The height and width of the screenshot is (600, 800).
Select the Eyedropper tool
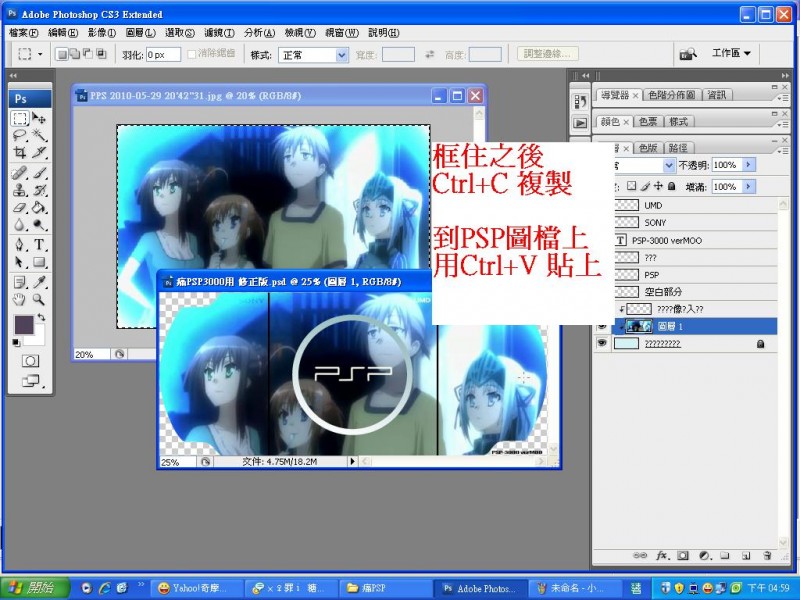pyautogui.click(x=39, y=282)
